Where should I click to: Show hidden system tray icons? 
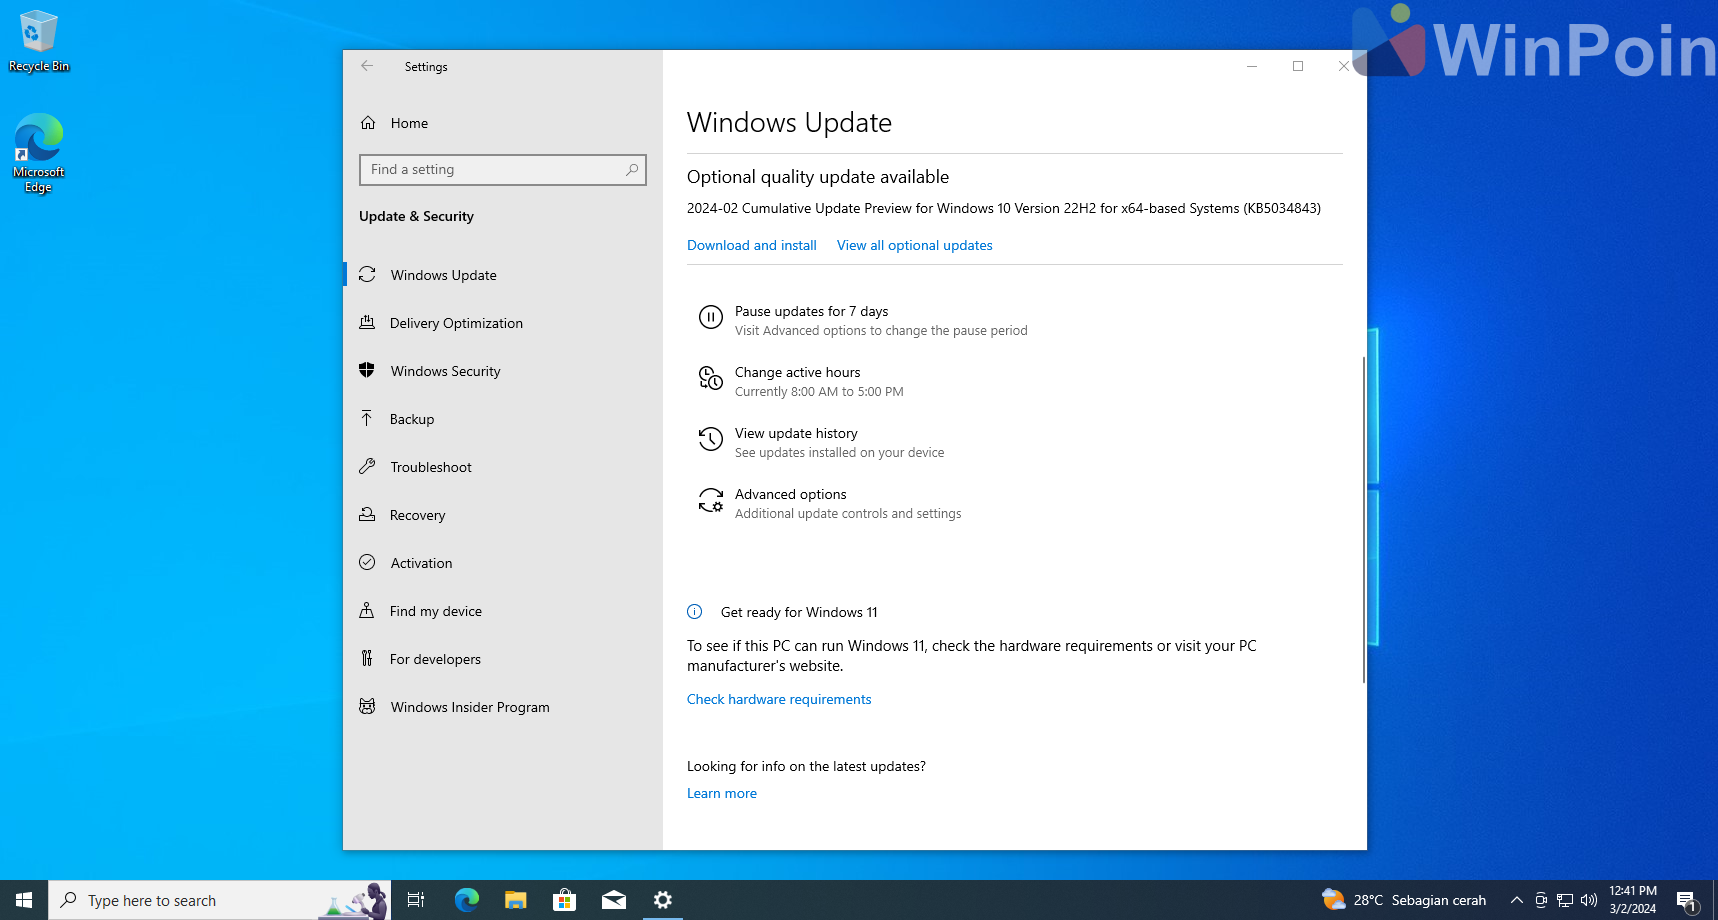point(1516,900)
